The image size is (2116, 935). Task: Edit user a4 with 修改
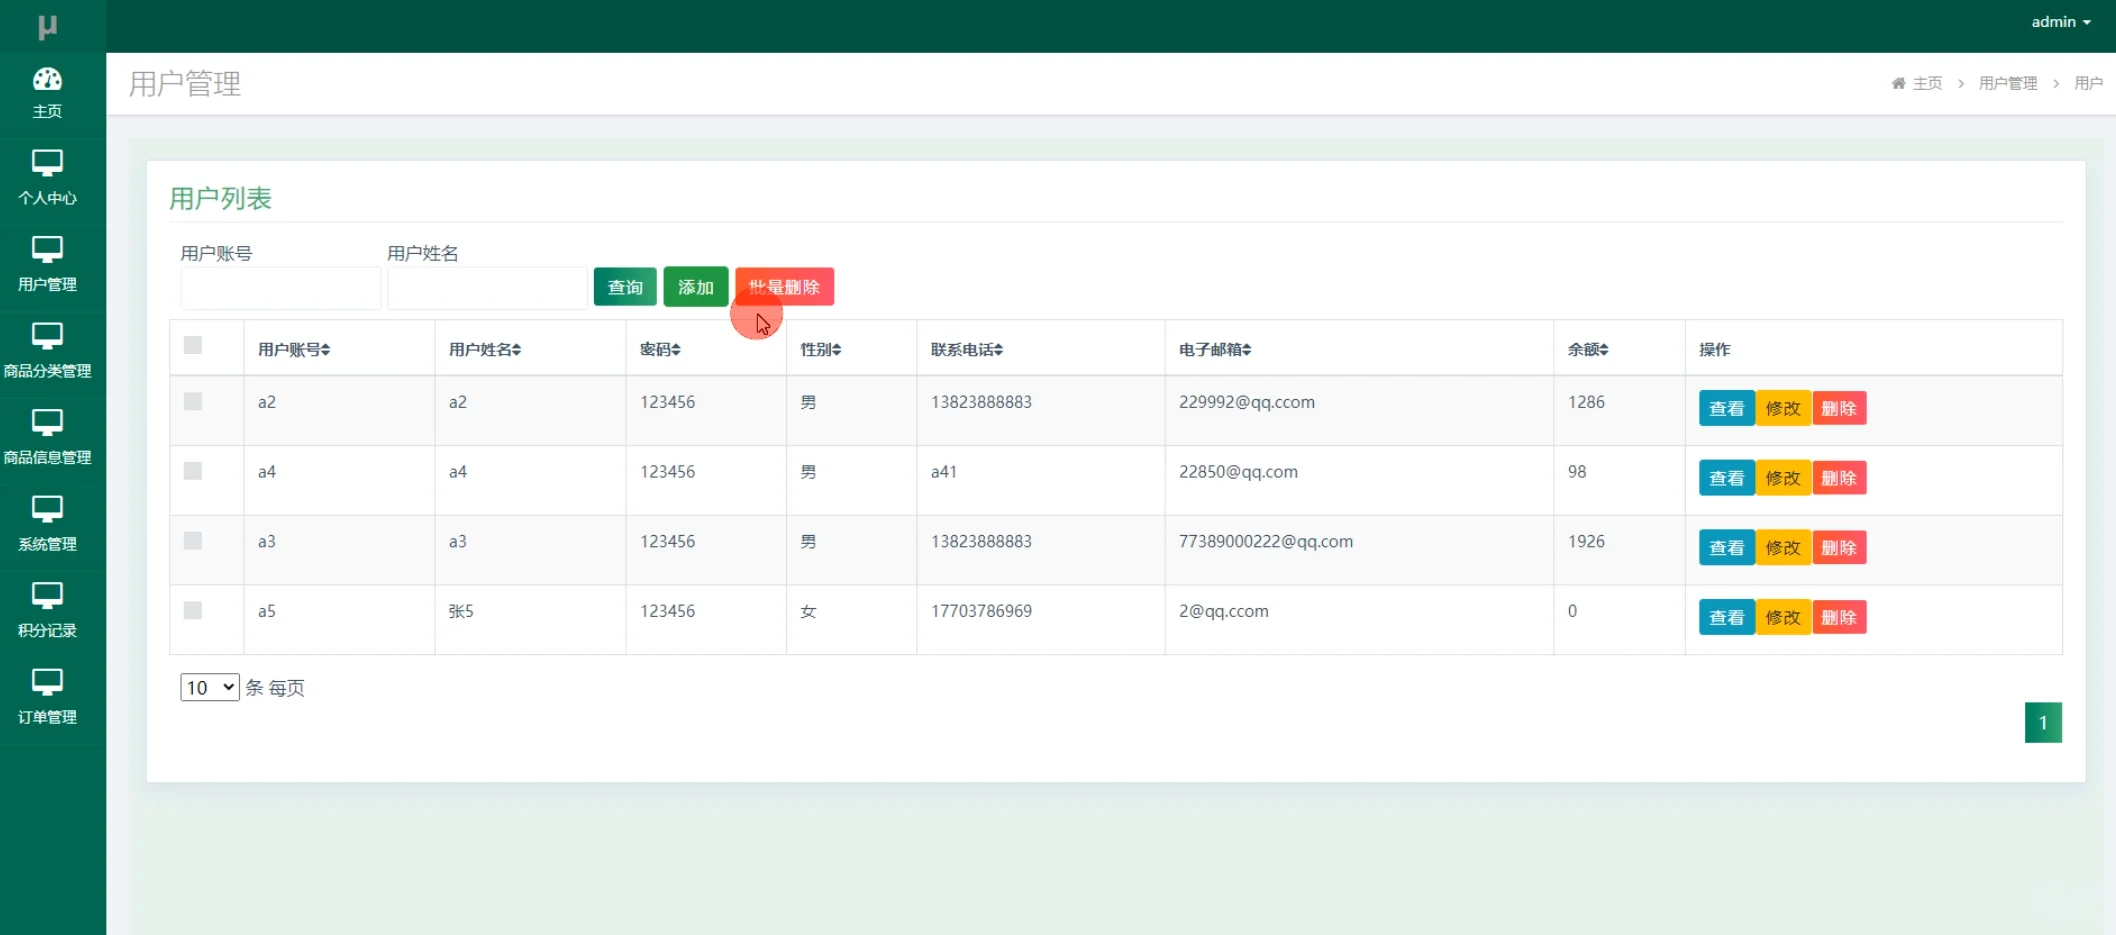tap(1783, 478)
